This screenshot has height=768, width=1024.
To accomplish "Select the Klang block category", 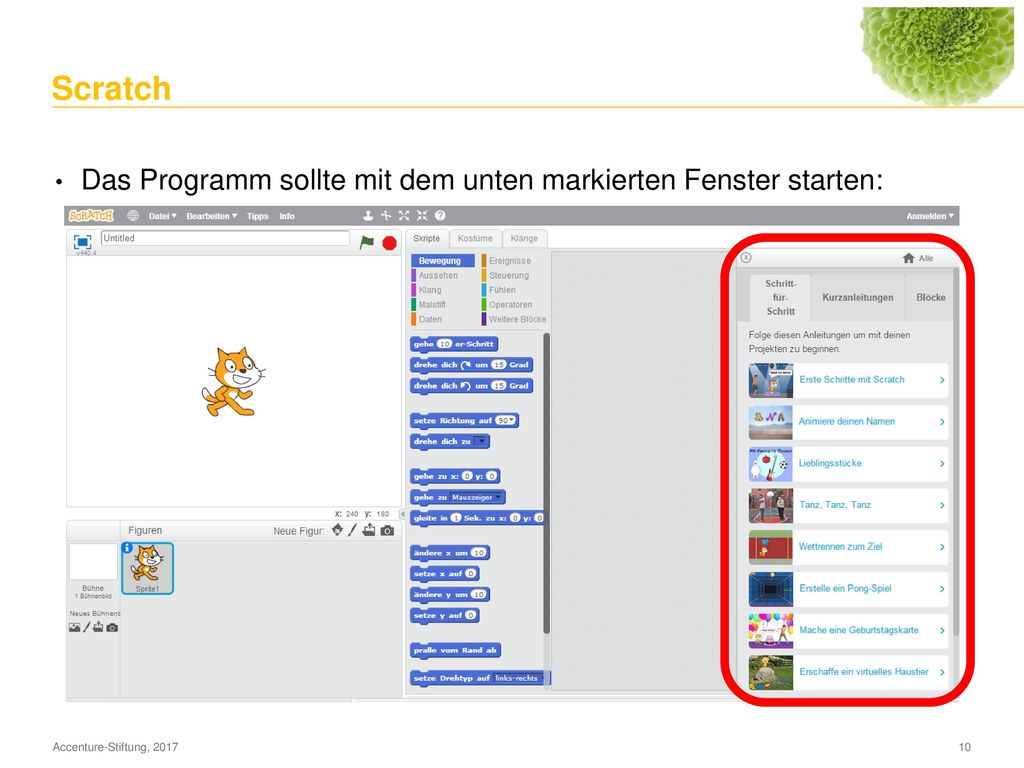I will (x=430, y=290).
